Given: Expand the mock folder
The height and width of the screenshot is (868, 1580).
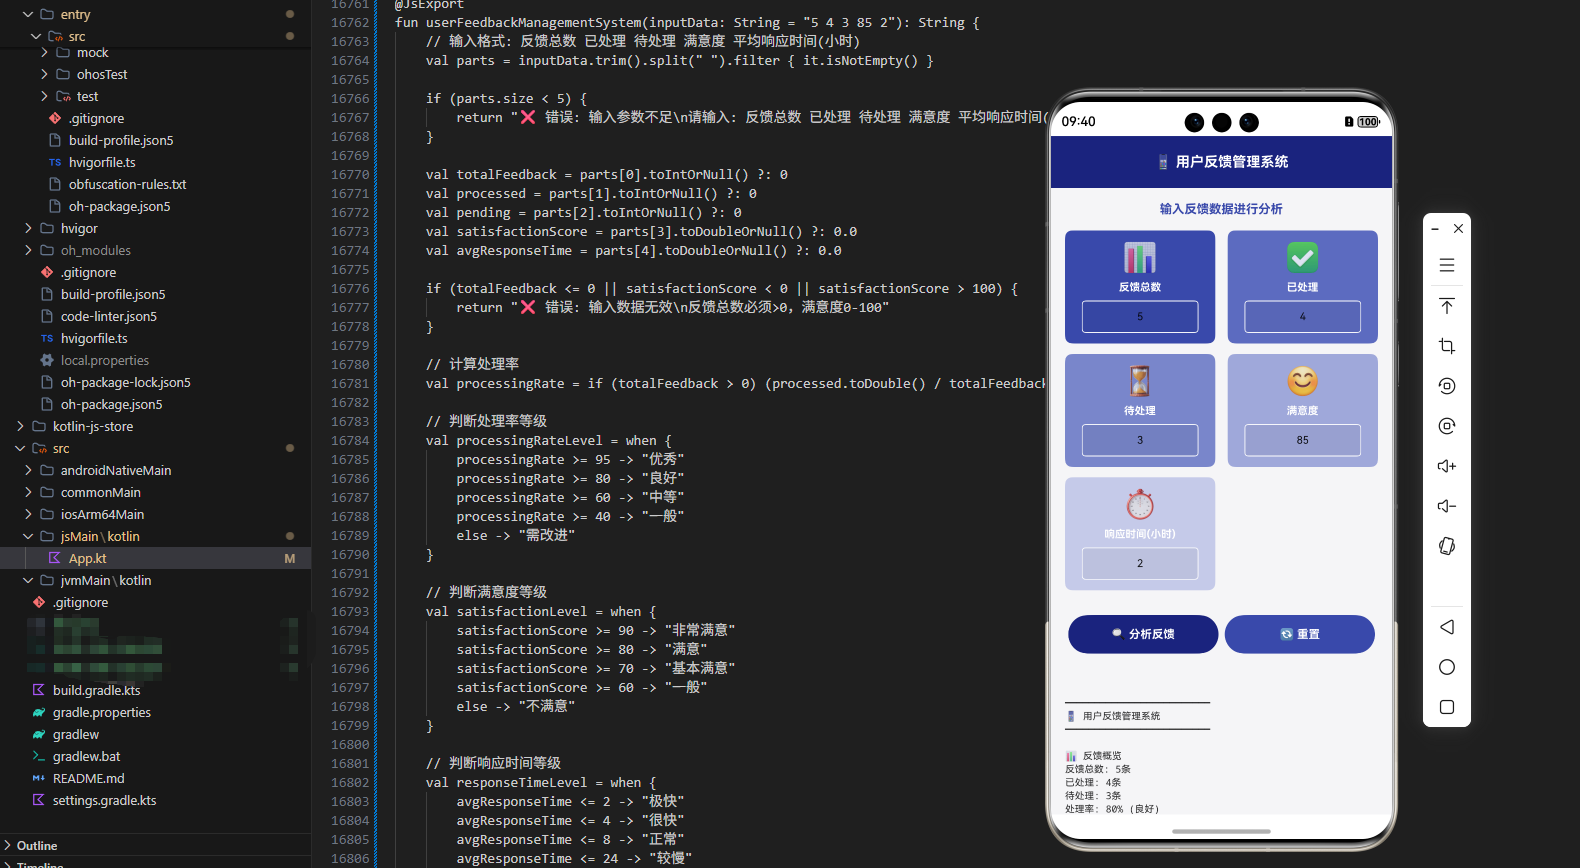Looking at the screenshot, I should [x=43, y=52].
